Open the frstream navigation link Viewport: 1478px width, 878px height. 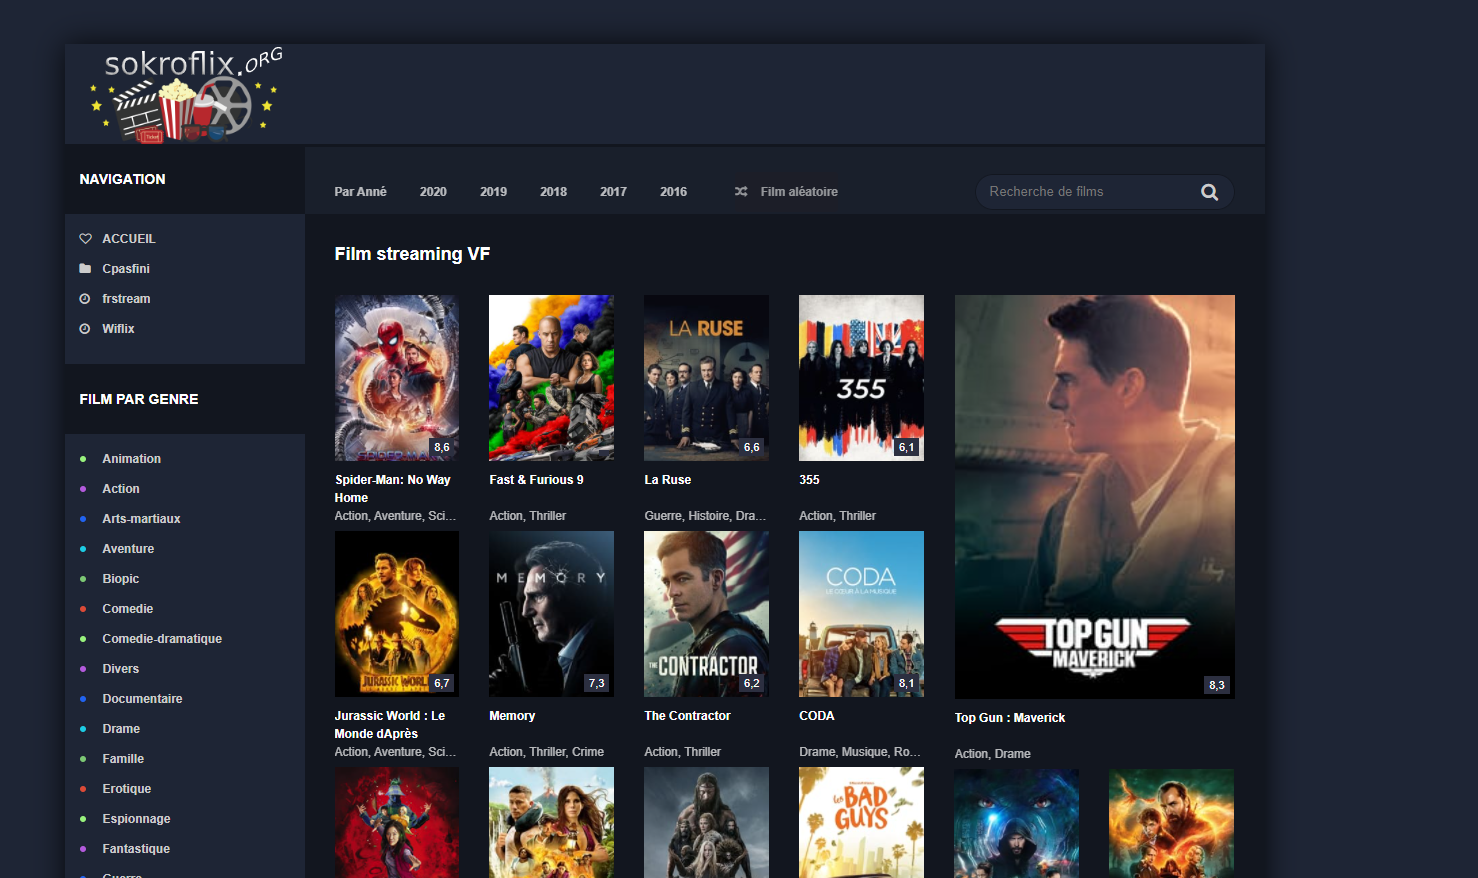tap(126, 299)
